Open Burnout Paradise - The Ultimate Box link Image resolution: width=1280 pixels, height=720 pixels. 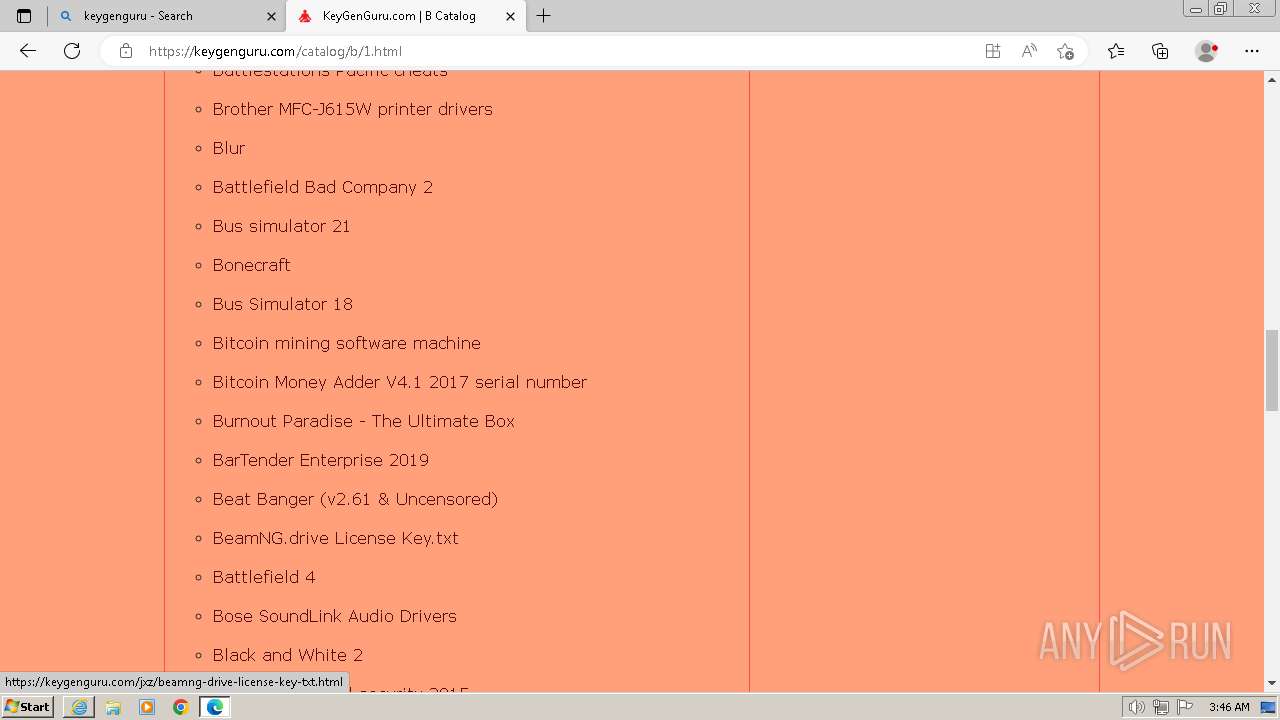363,421
